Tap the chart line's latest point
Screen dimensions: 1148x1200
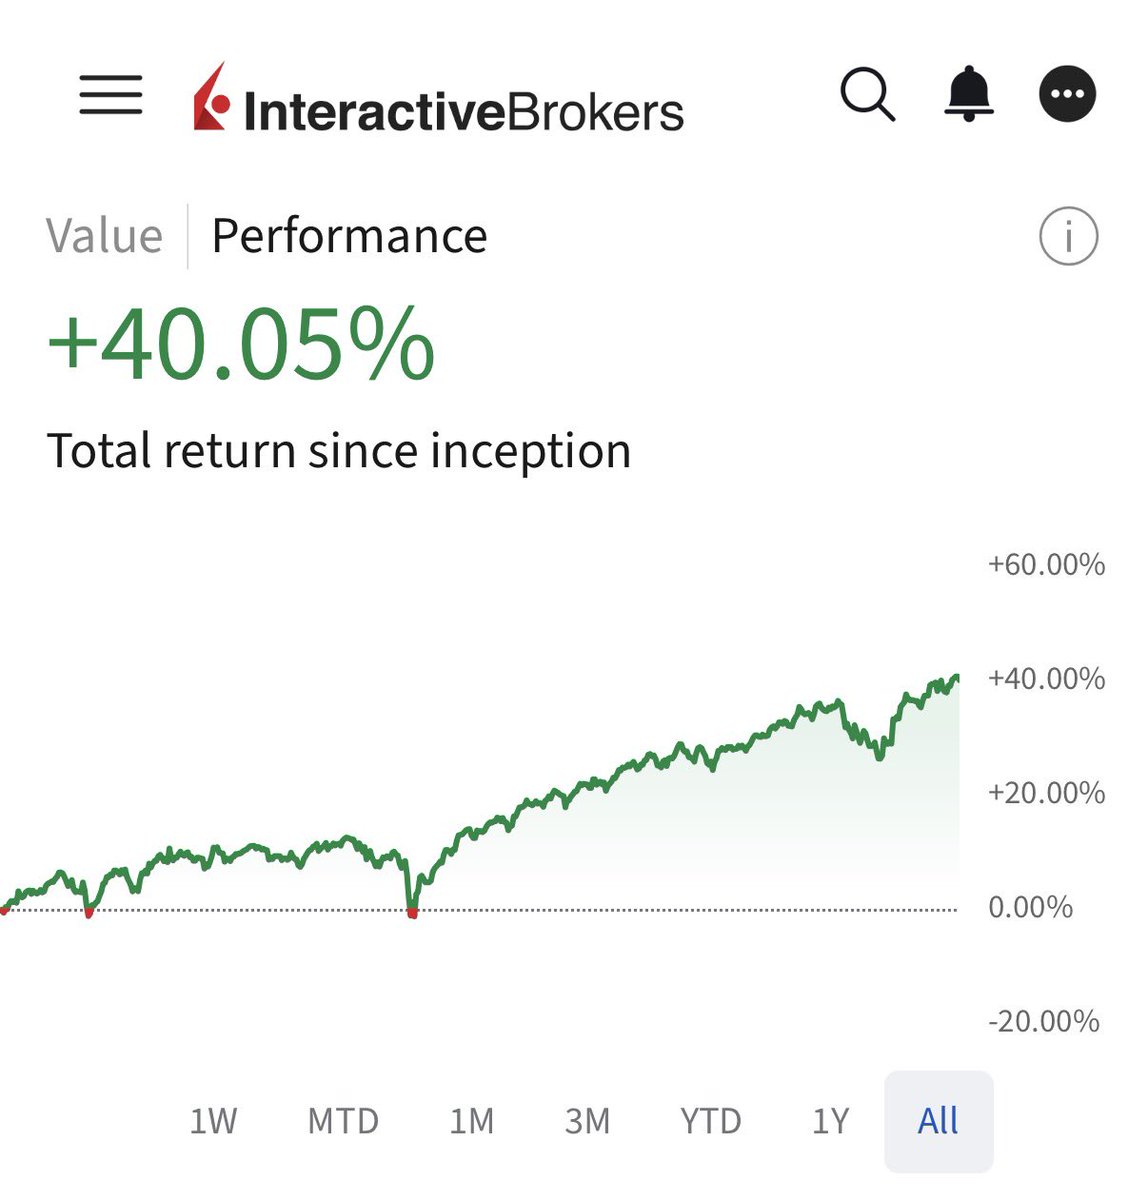[956, 678]
